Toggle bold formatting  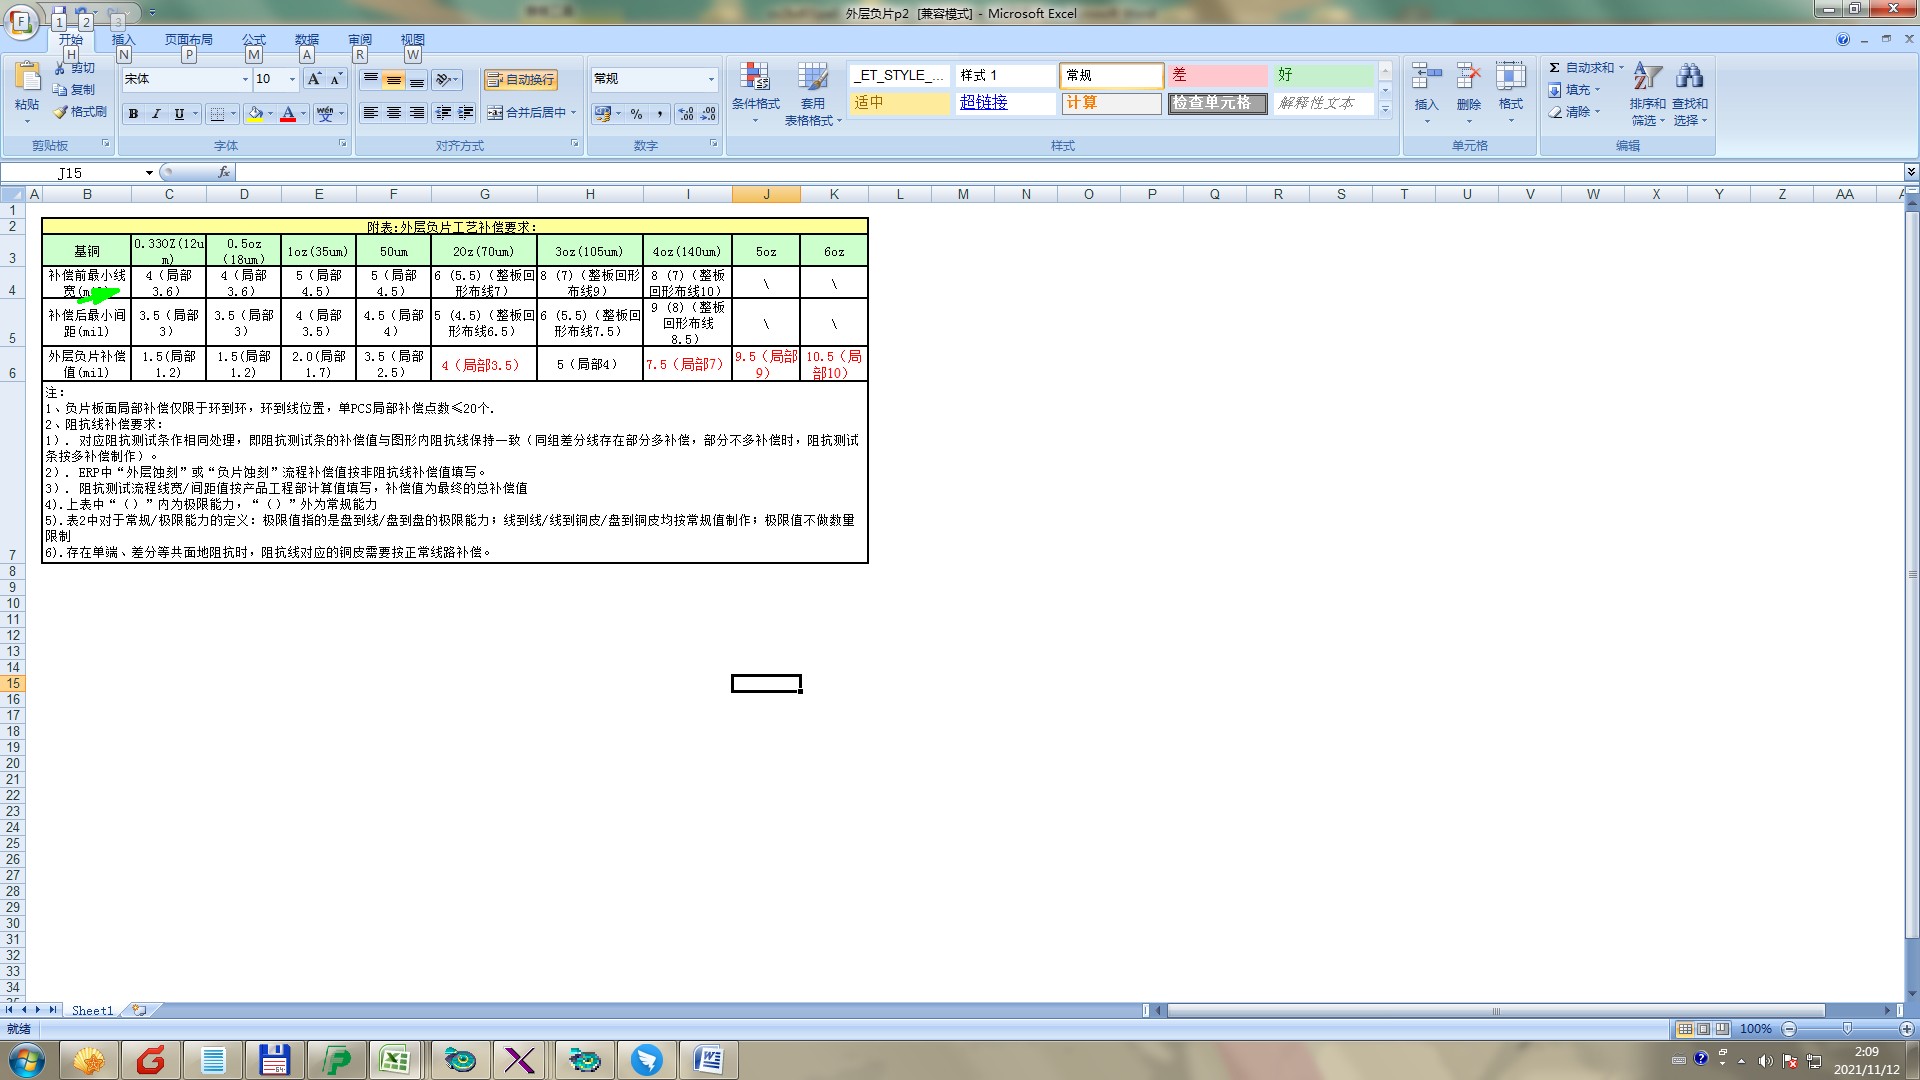133,114
